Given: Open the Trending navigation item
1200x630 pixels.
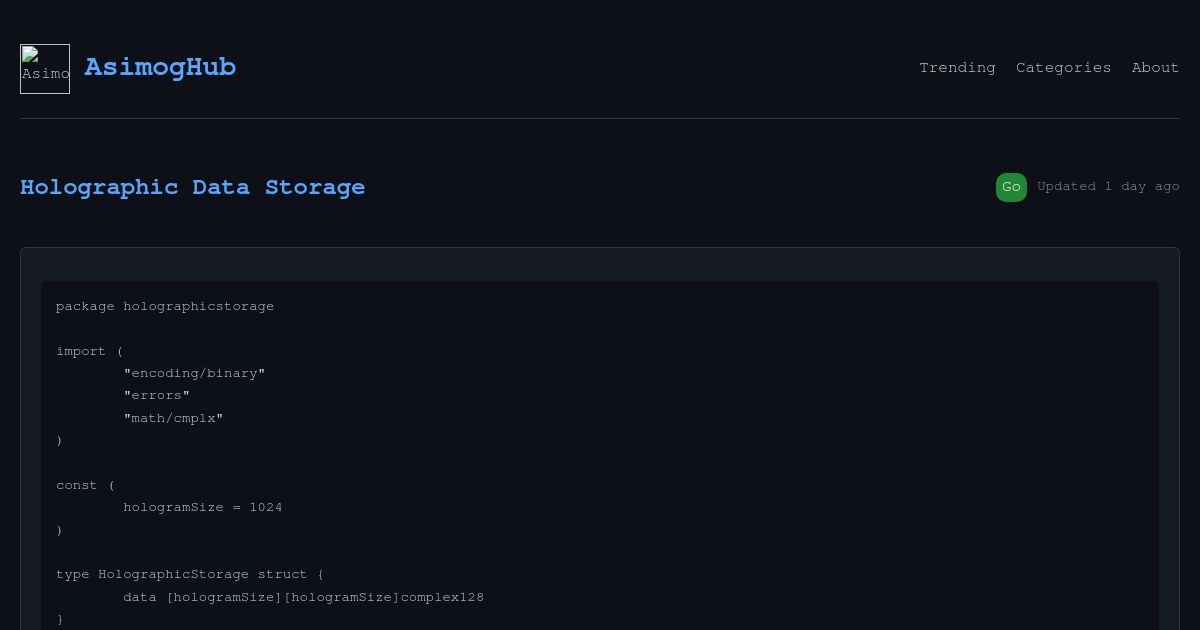Looking at the screenshot, I should pos(957,68).
